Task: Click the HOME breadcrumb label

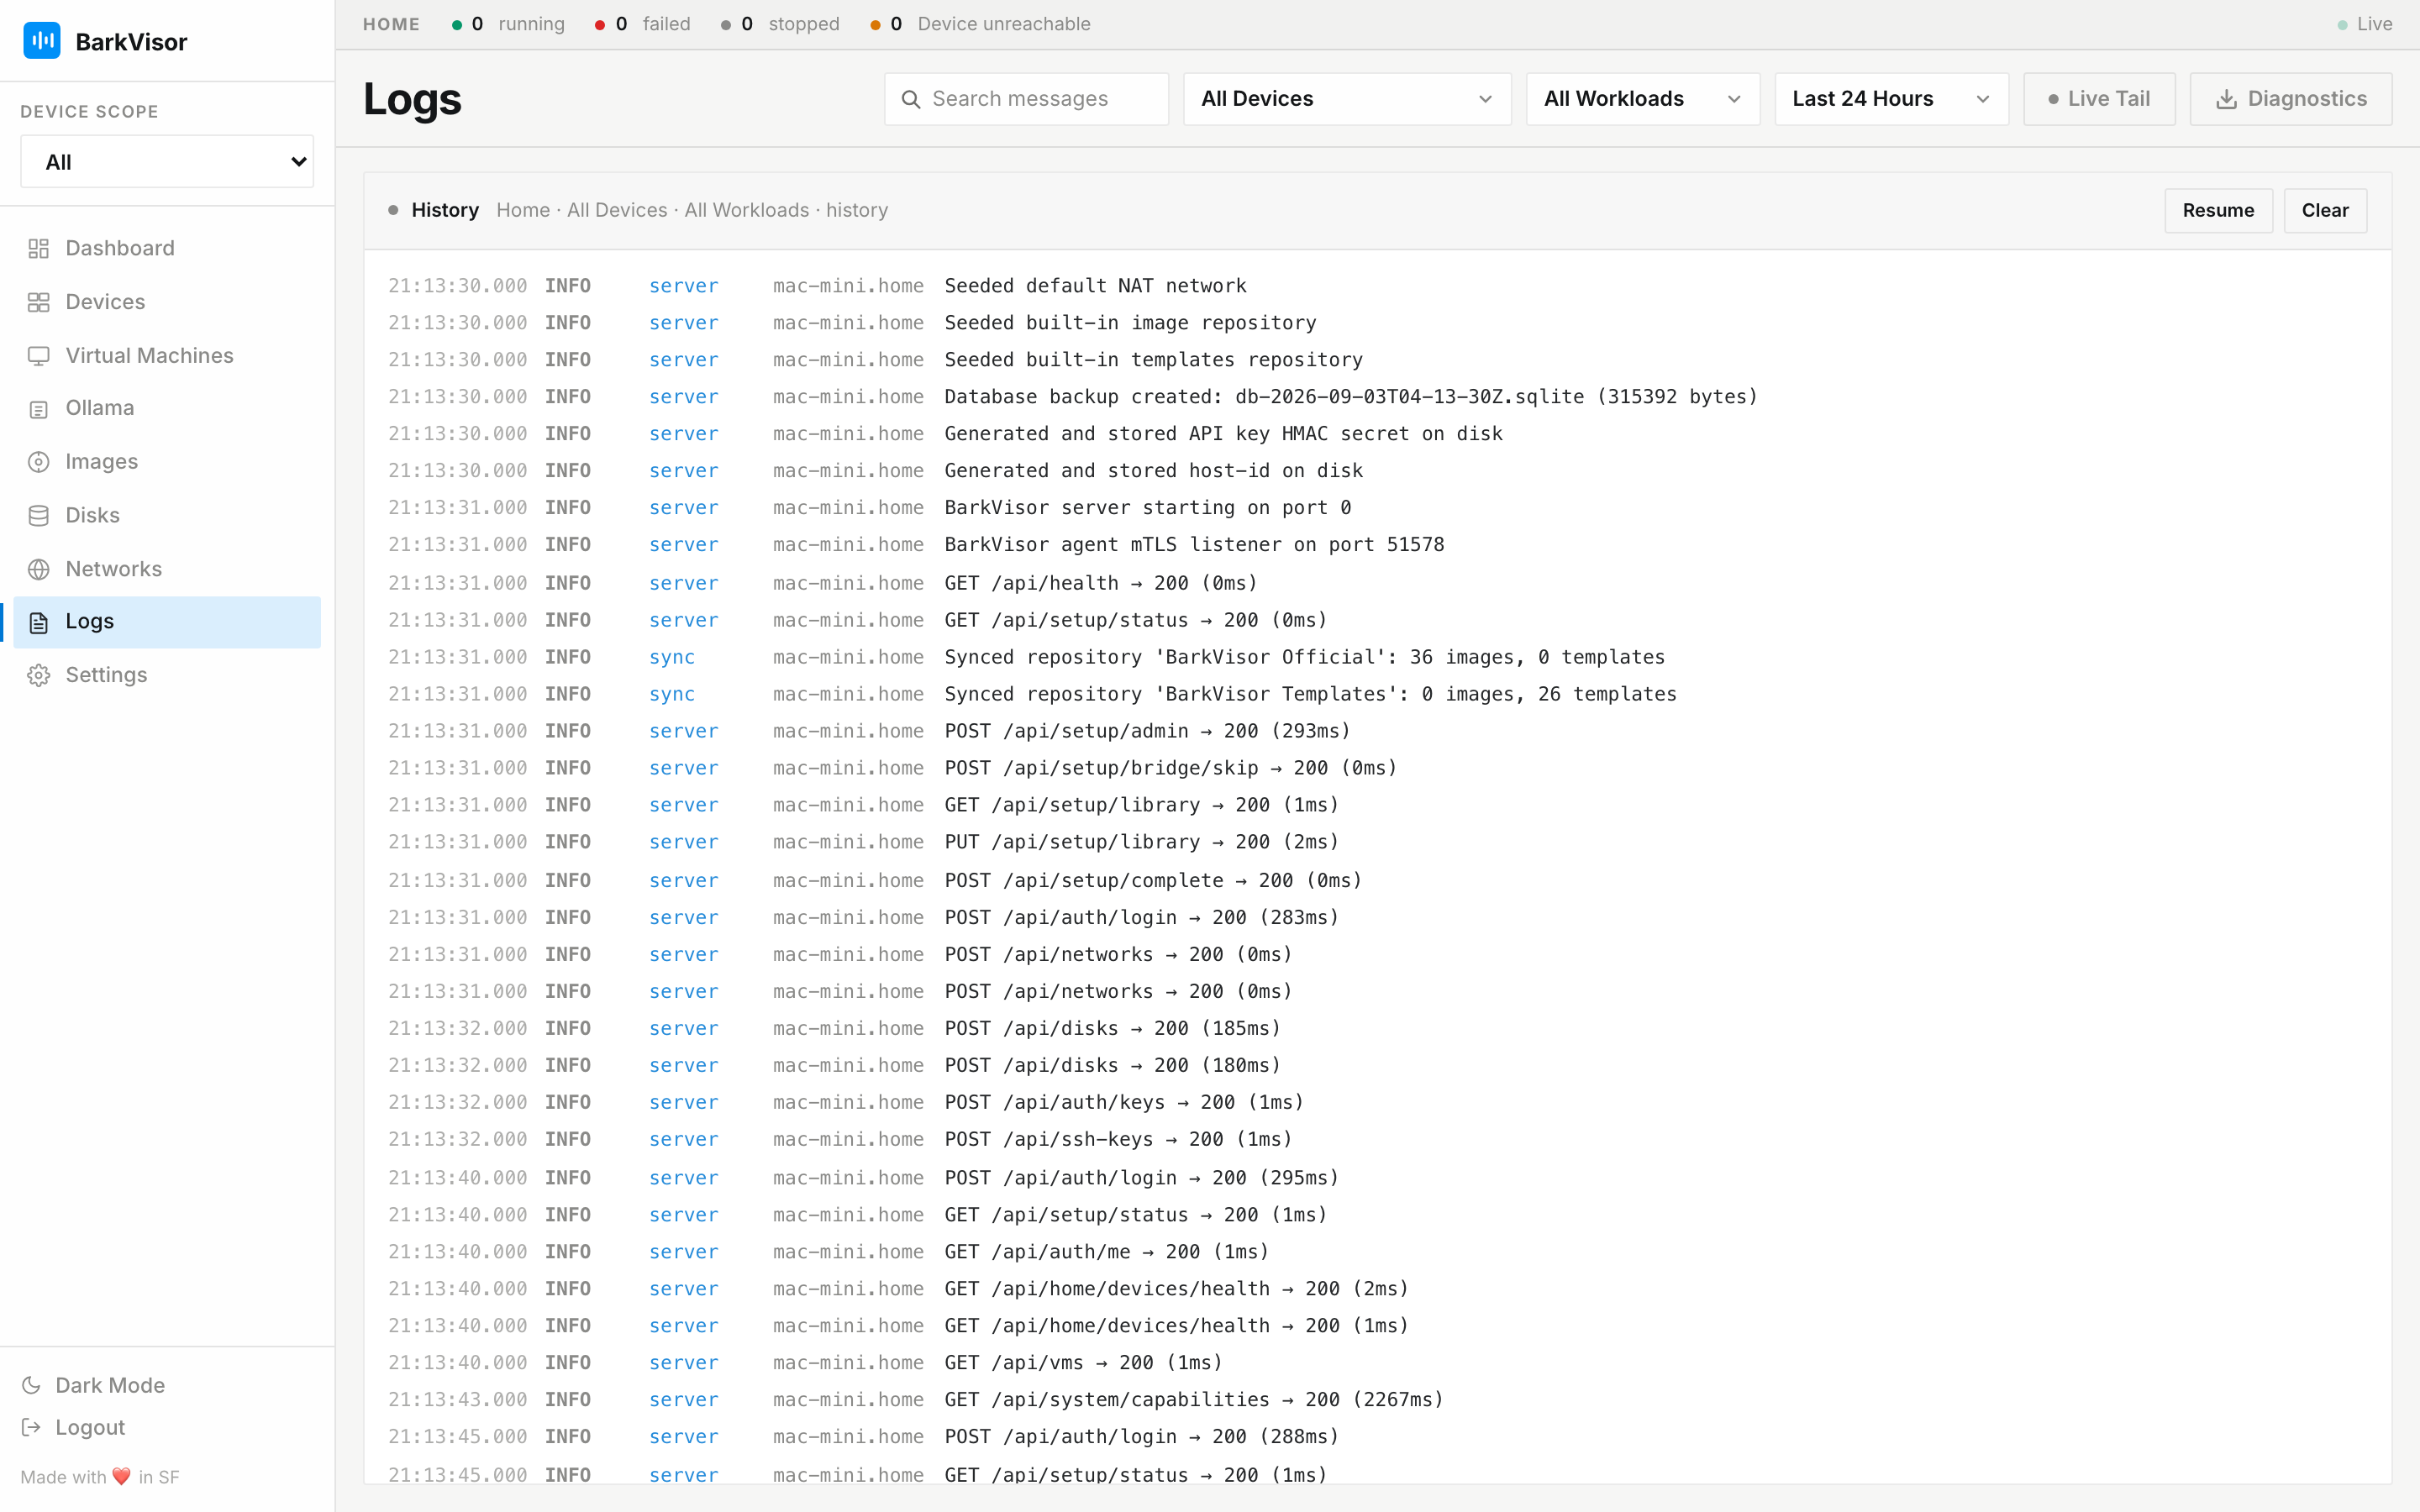Action: click(x=391, y=24)
